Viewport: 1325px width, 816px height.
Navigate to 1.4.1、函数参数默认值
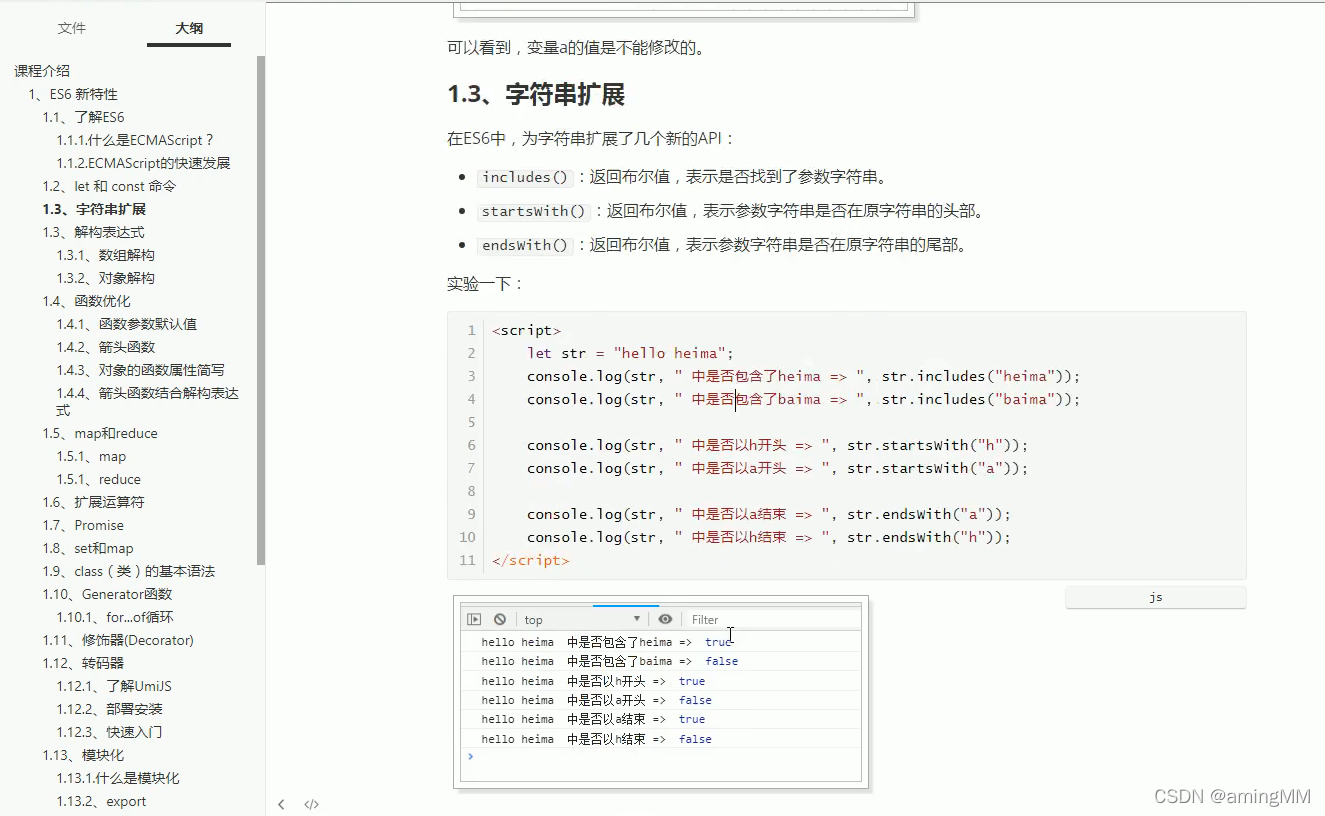click(127, 324)
